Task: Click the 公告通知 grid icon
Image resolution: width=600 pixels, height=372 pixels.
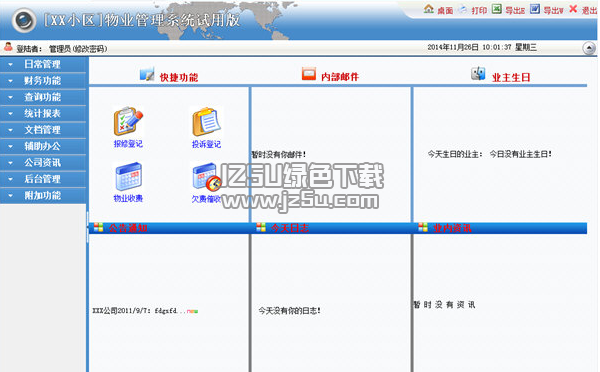Action: pyautogui.click(x=98, y=227)
